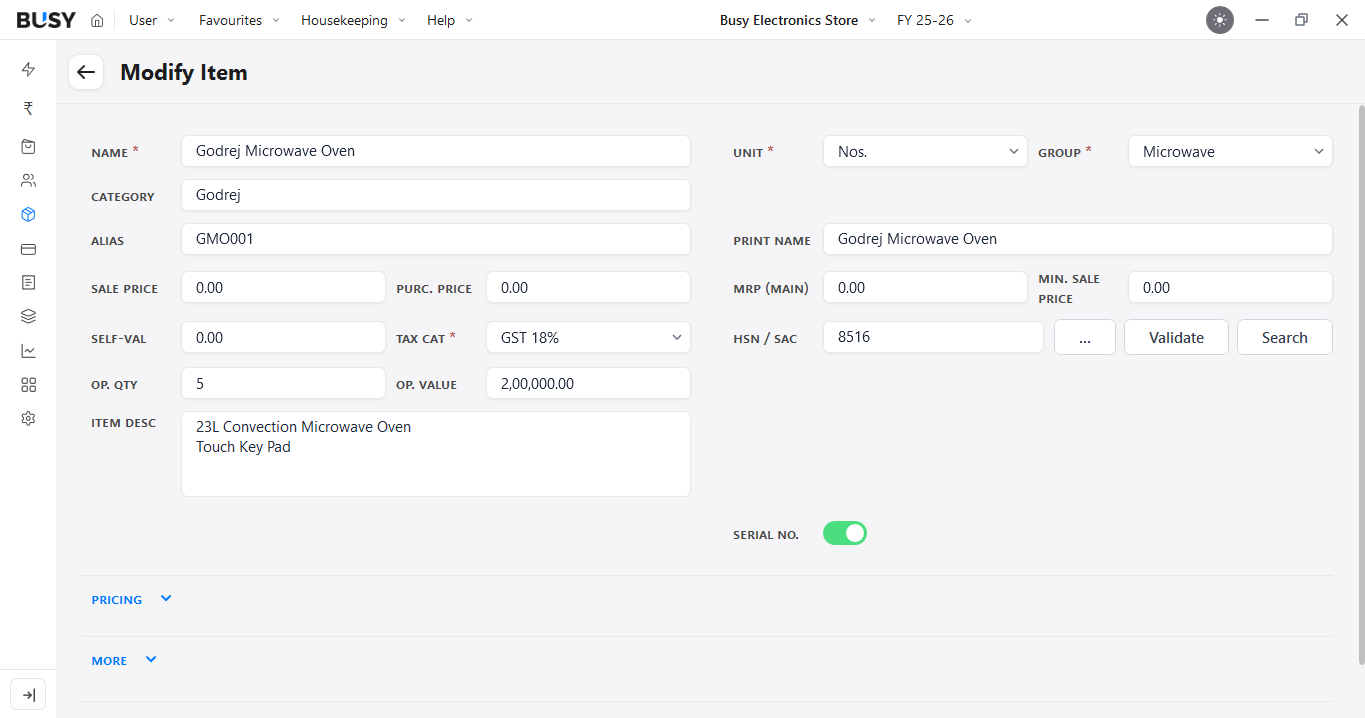The width and height of the screenshot is (1365, 718).
Task: Open the Favourites menu
Action: tap(239, 20)
